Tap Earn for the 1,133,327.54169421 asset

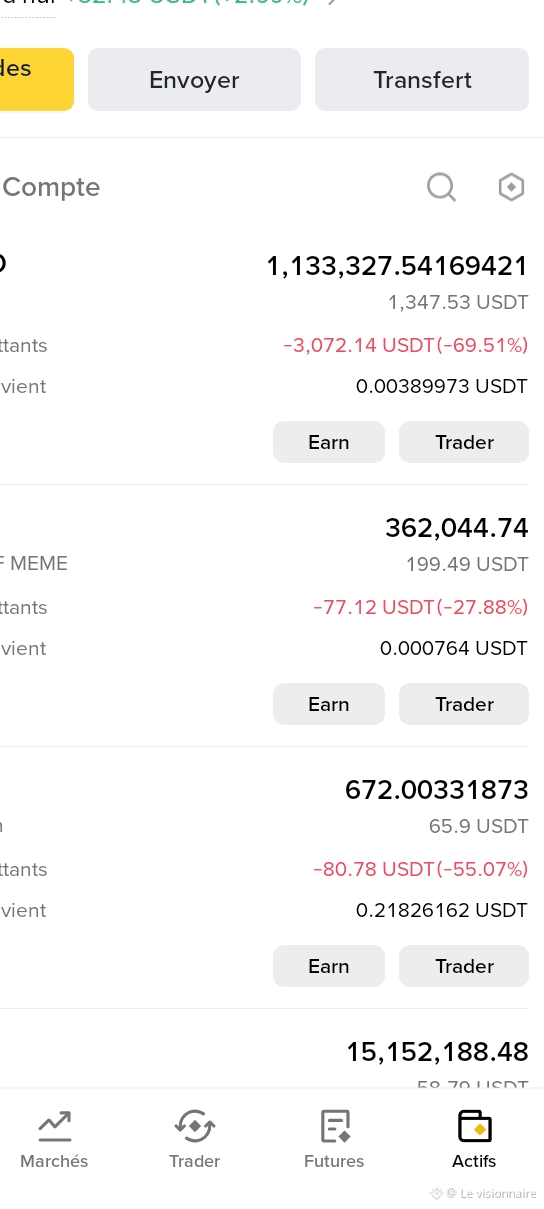[x=329, y=442]
